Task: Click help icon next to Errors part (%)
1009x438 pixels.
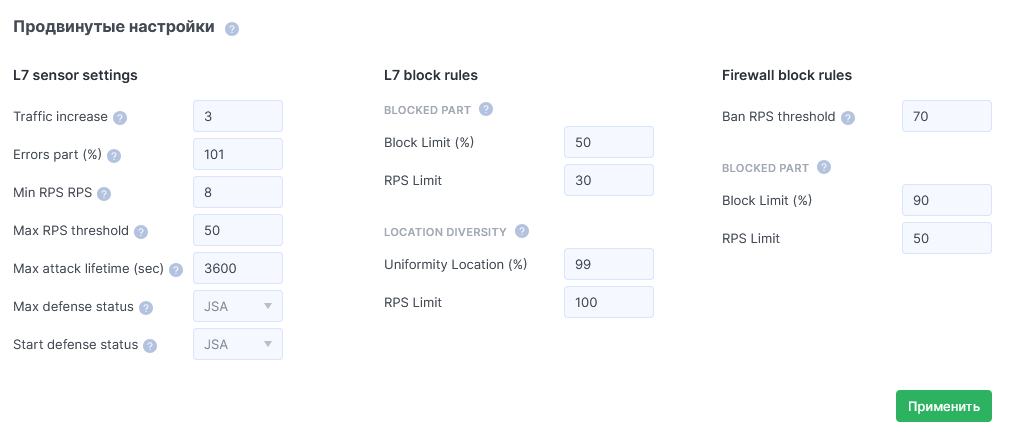Action: pyautogui.click(x=114, y=156)
